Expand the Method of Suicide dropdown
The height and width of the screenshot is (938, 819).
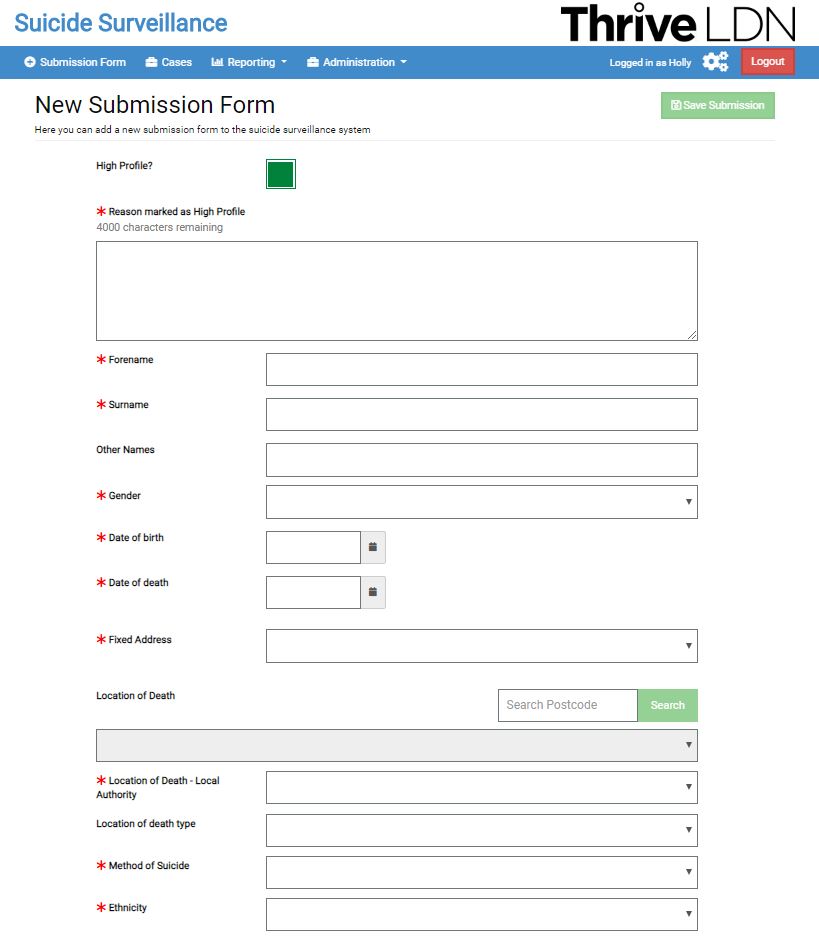481,872
